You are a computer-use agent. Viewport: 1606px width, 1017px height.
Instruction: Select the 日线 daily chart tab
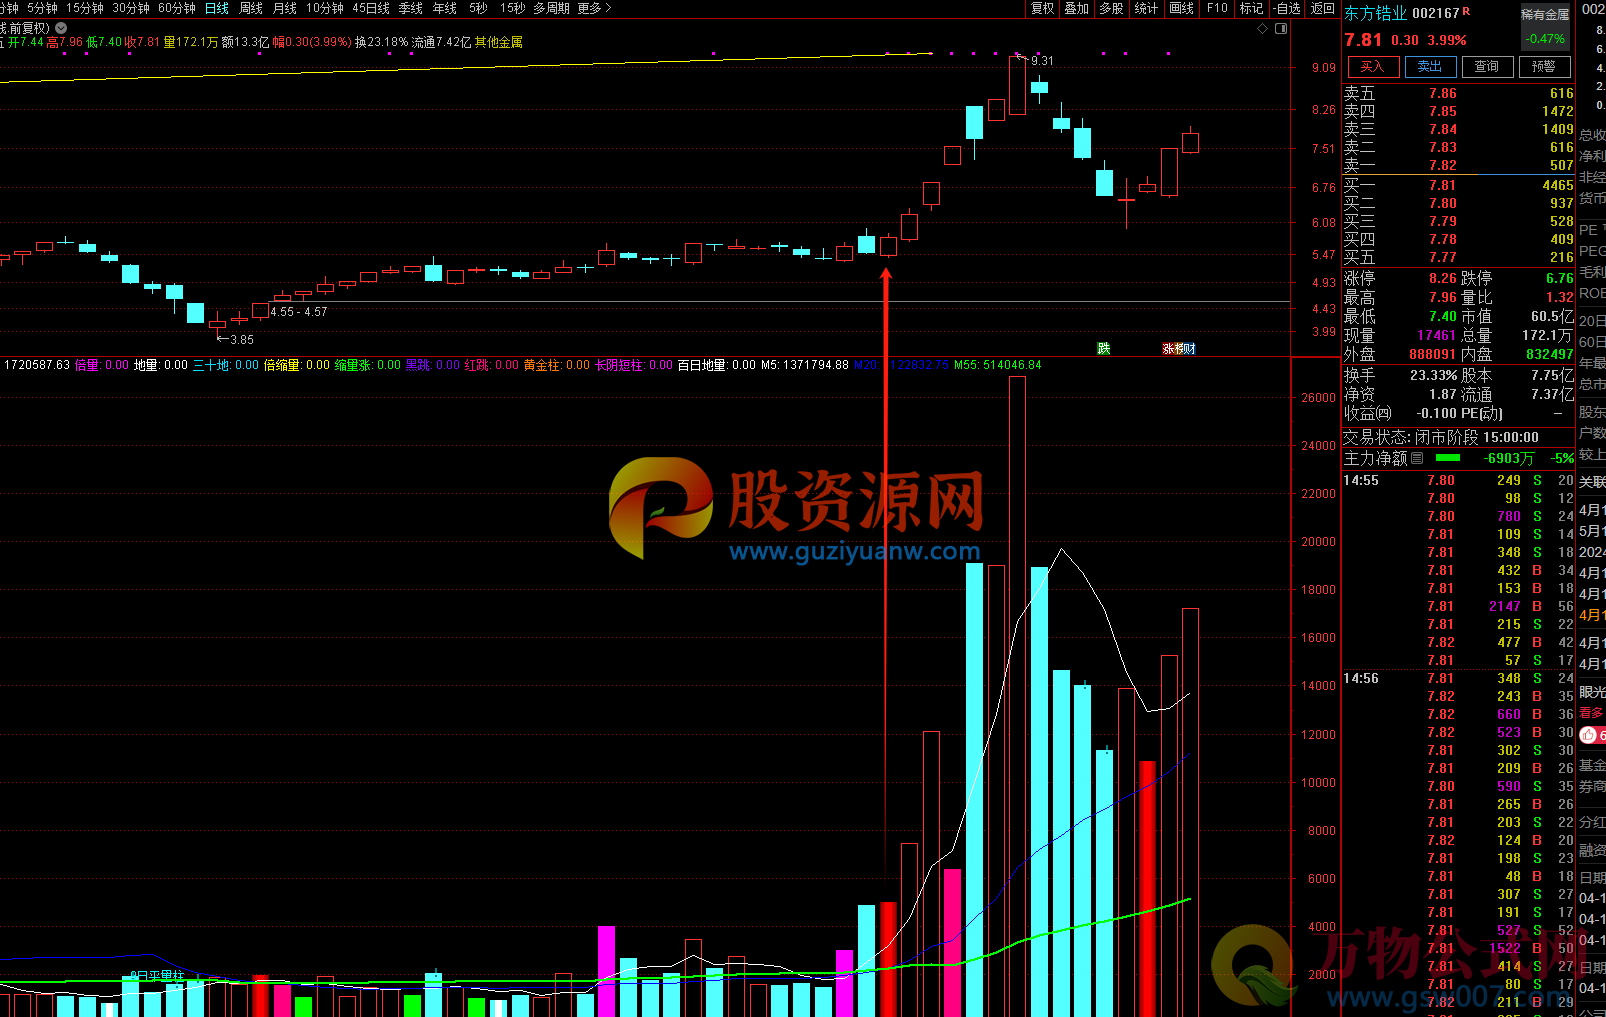tap(217, 8)
